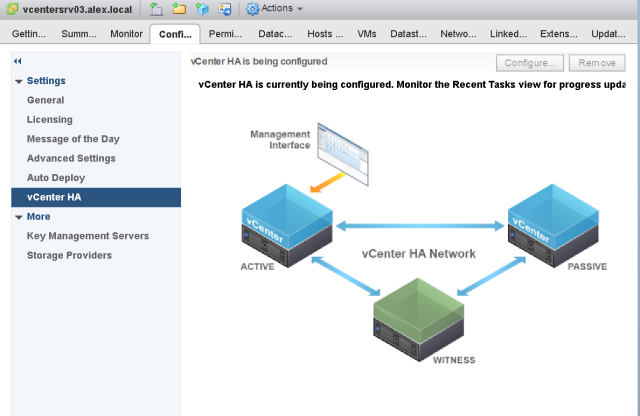Switch to the Hosts tab

pos(325,34)
